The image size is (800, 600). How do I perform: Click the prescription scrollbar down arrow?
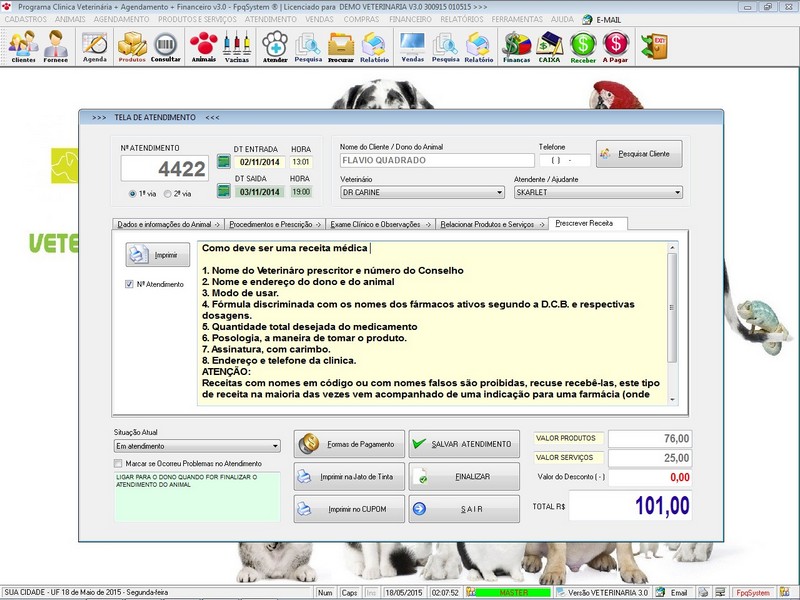(x=672, y=400)
